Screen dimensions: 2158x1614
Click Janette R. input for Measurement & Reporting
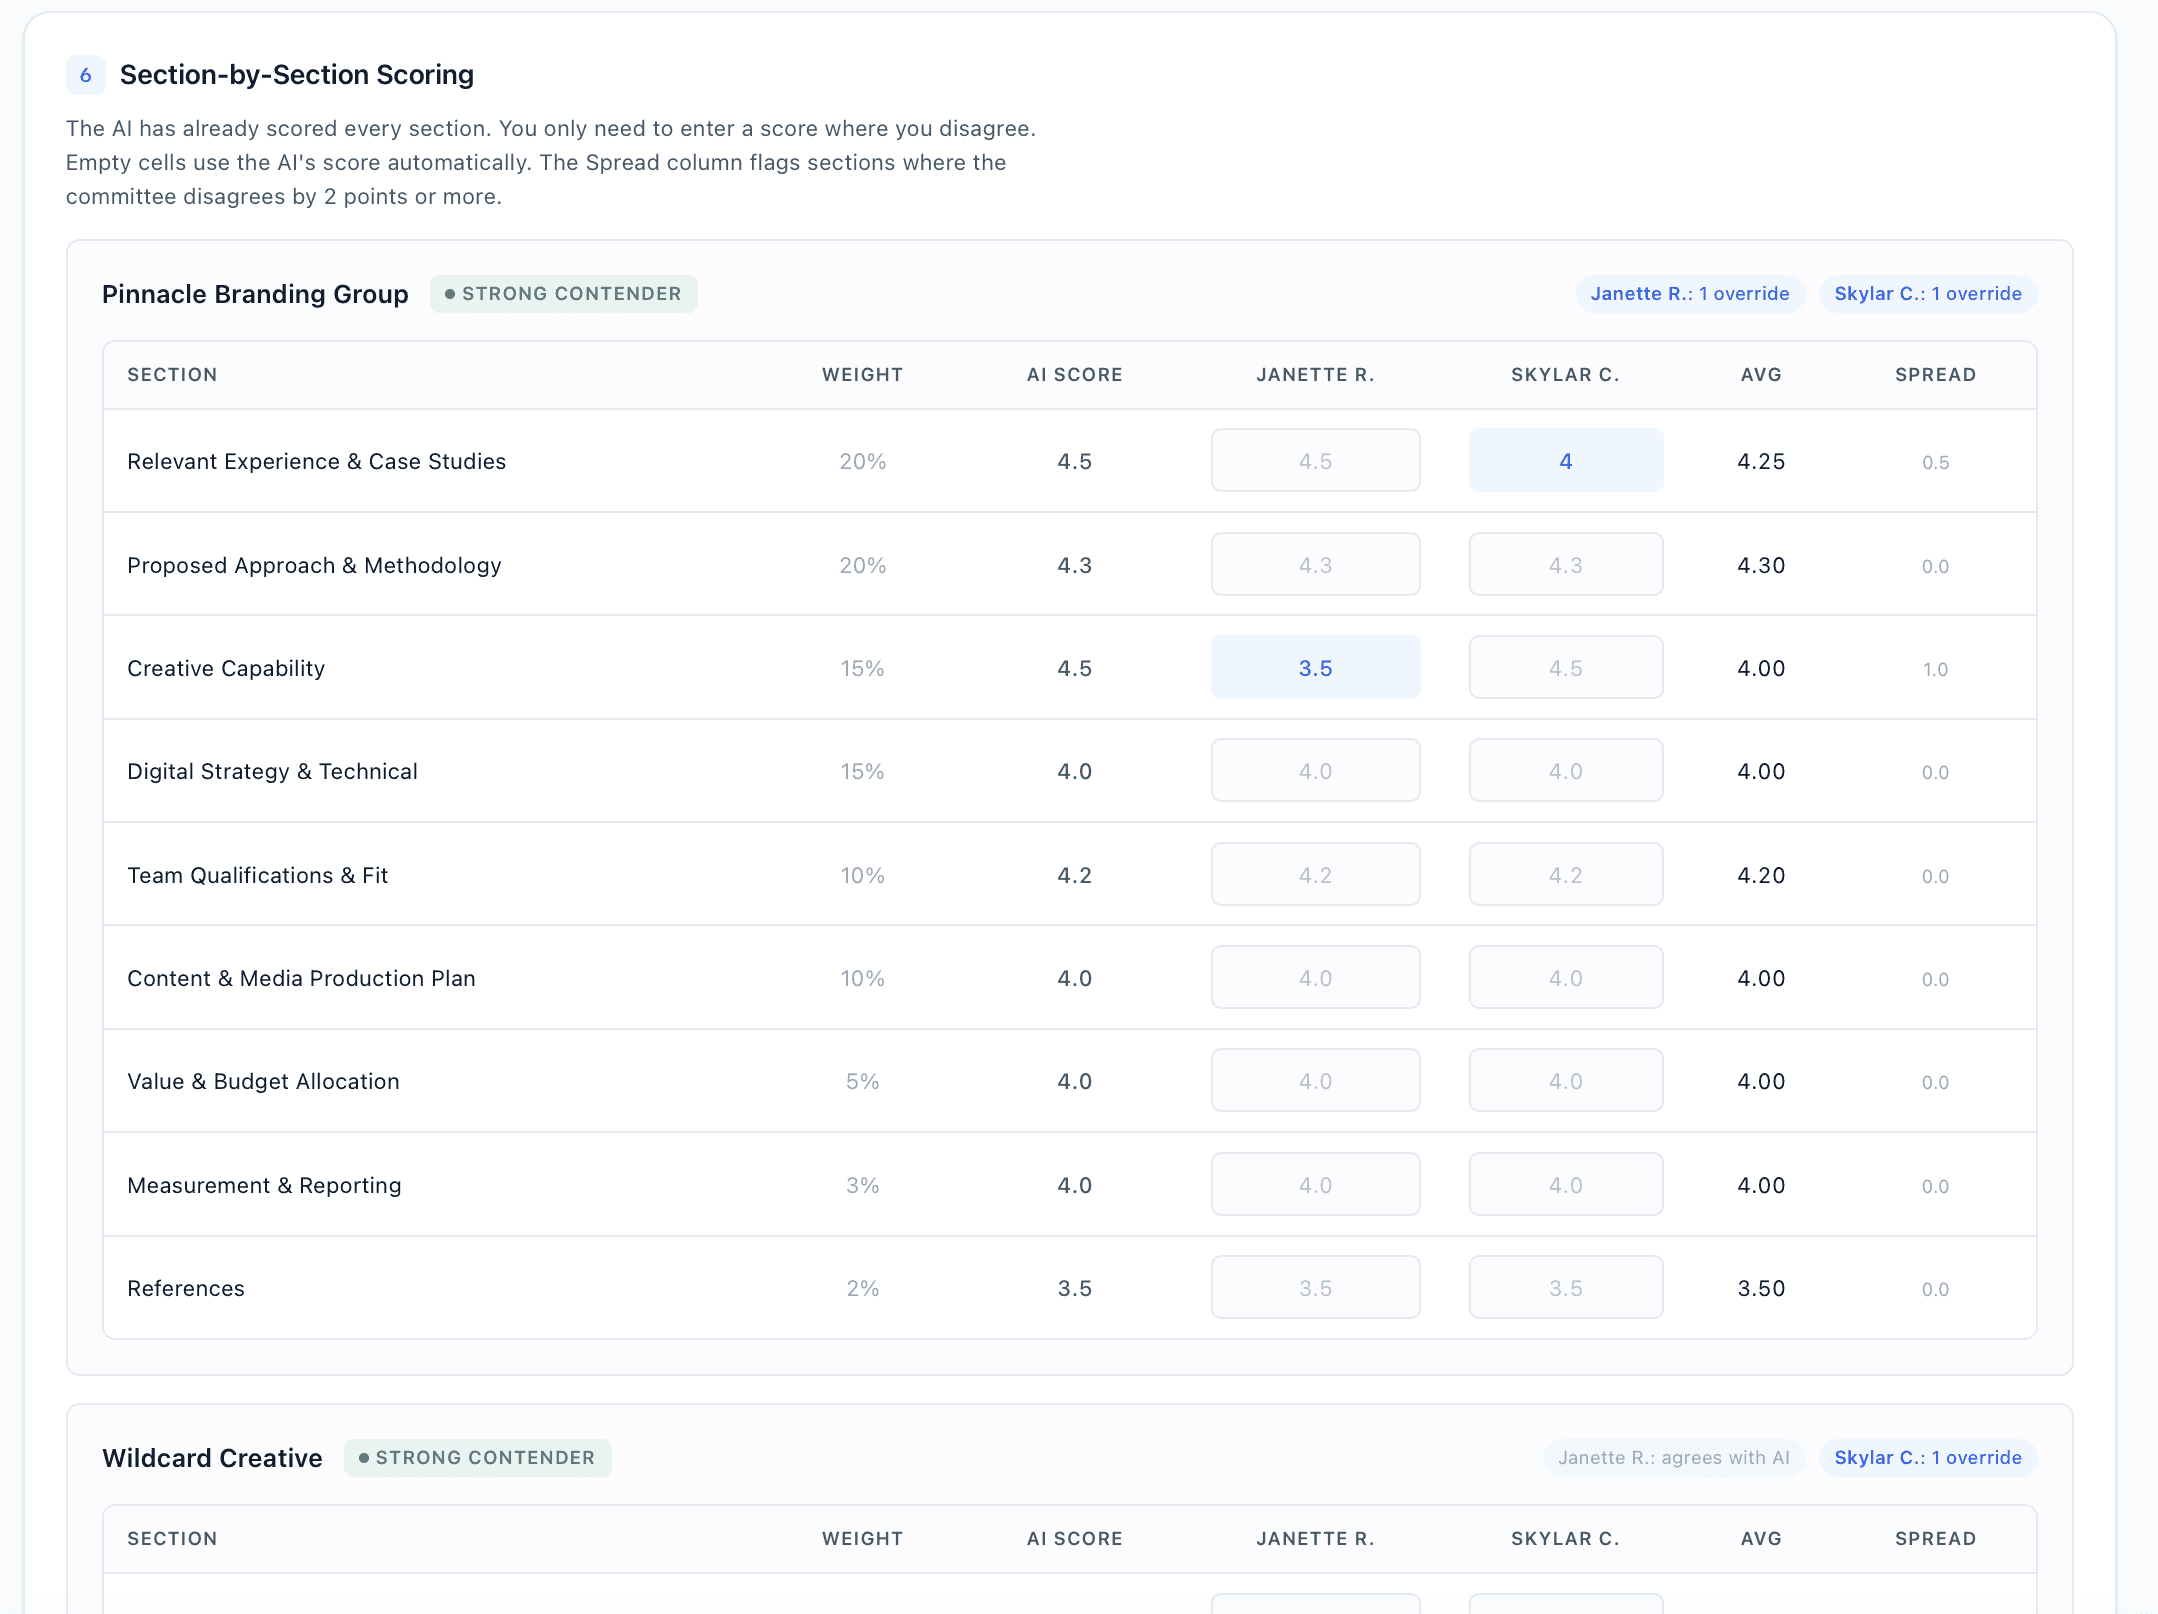tap(1315, 1184)
